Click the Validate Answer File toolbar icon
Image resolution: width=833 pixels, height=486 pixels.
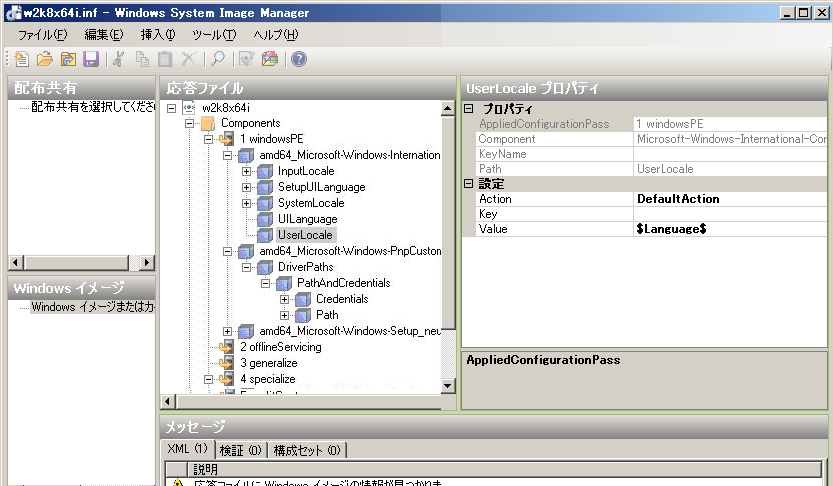[246, 59]
